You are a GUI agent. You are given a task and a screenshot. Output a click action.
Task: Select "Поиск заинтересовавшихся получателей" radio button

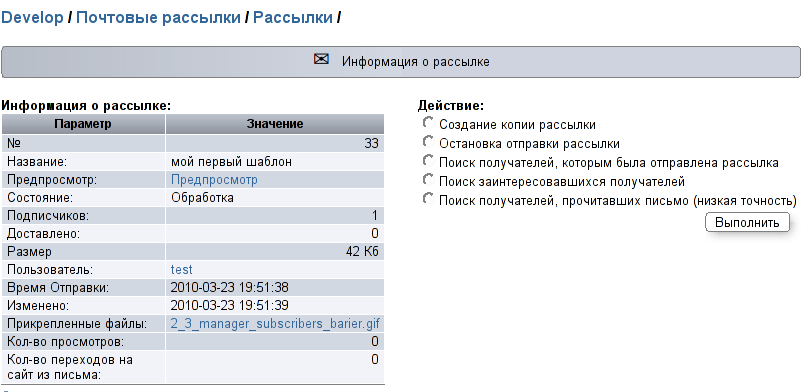(428, 180)
